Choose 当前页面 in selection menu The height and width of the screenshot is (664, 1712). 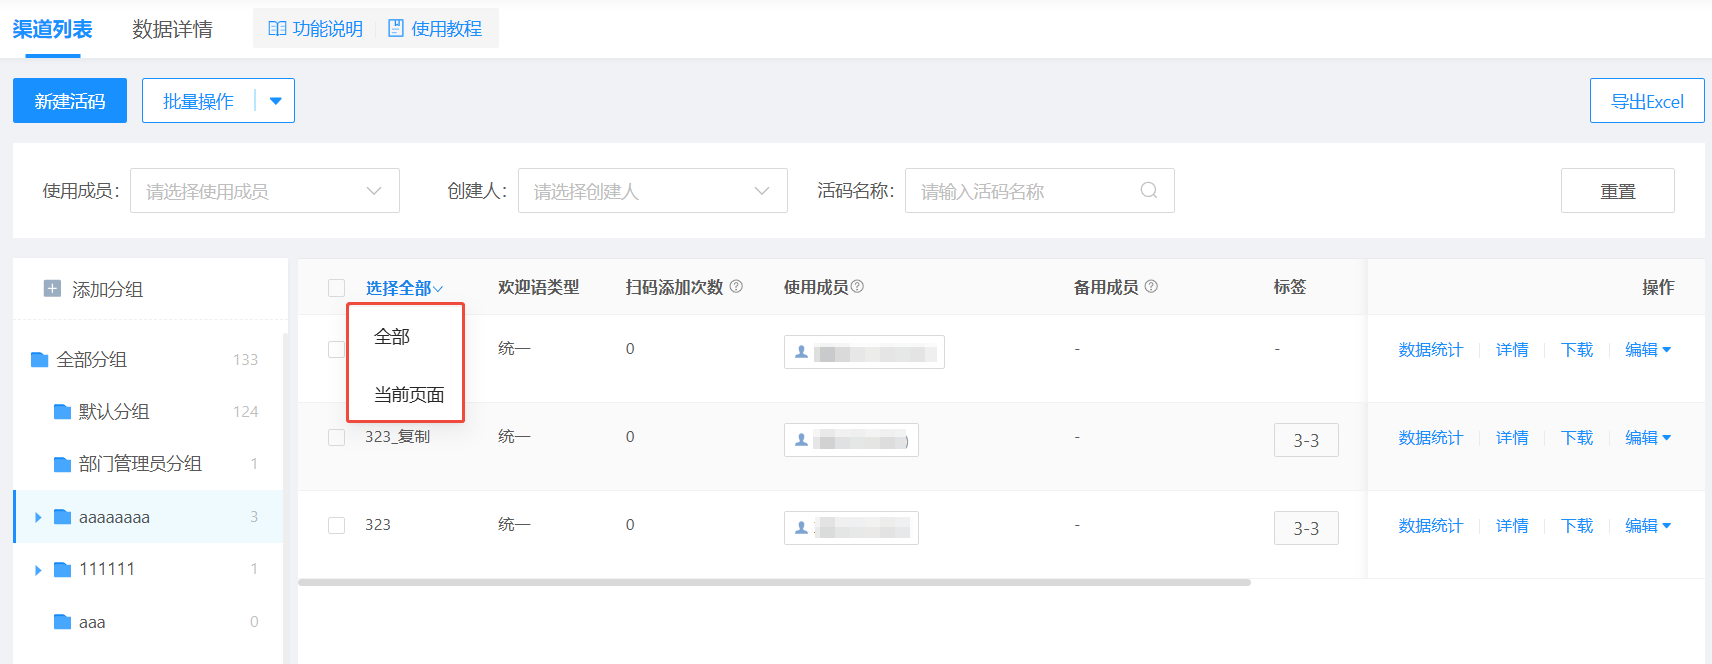[x=409, y=395]
